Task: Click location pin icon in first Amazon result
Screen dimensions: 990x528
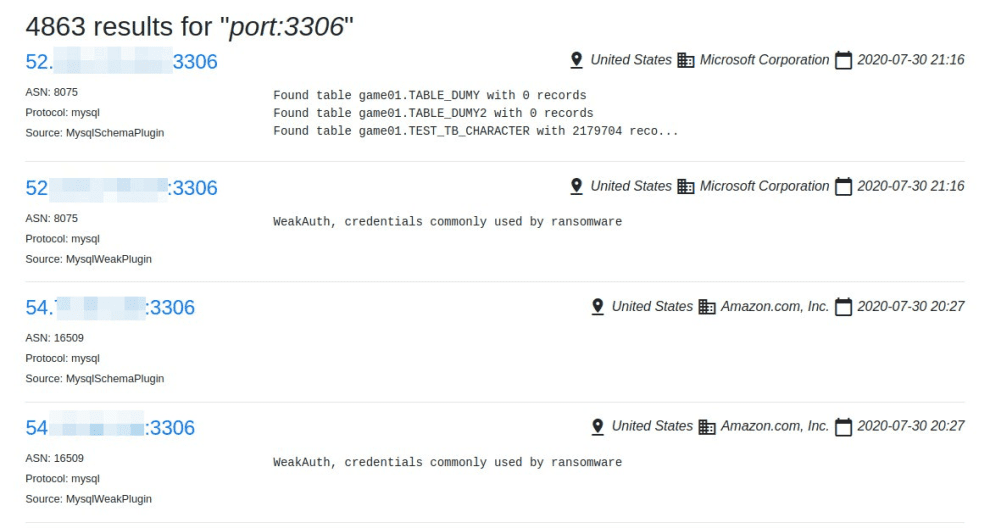Action: point(598,306)
